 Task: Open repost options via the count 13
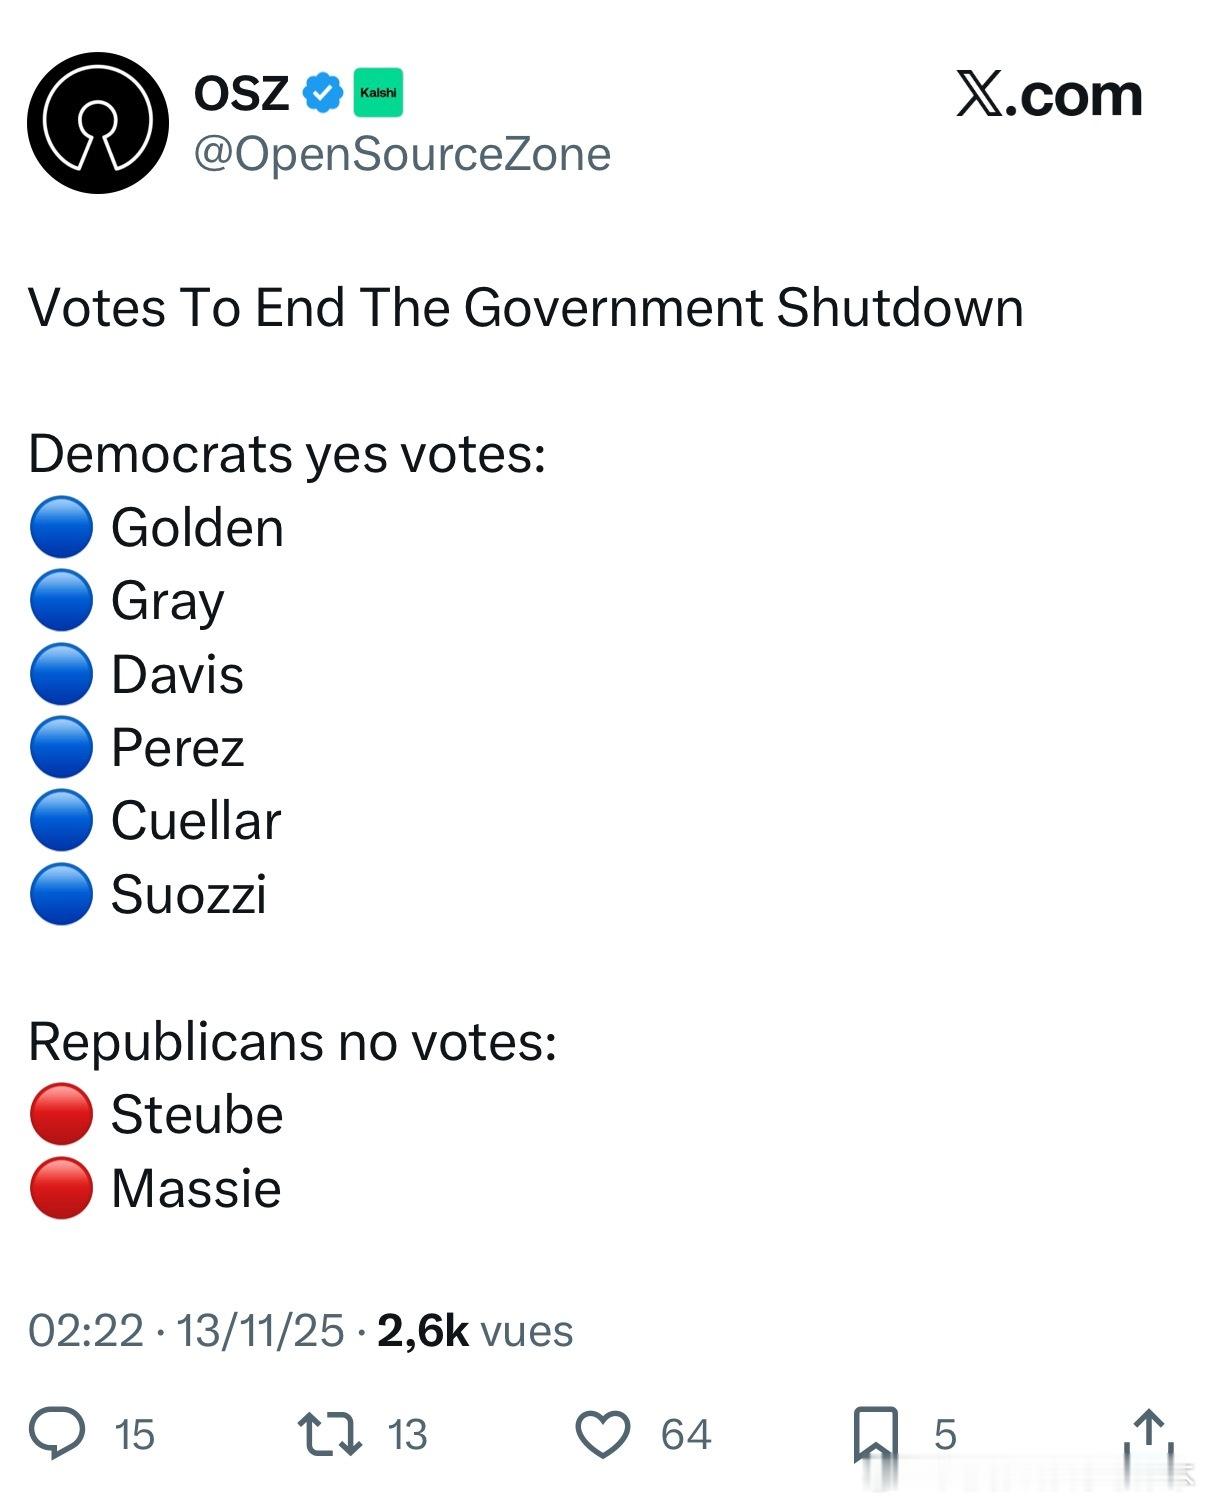(x=407, y=1433)
